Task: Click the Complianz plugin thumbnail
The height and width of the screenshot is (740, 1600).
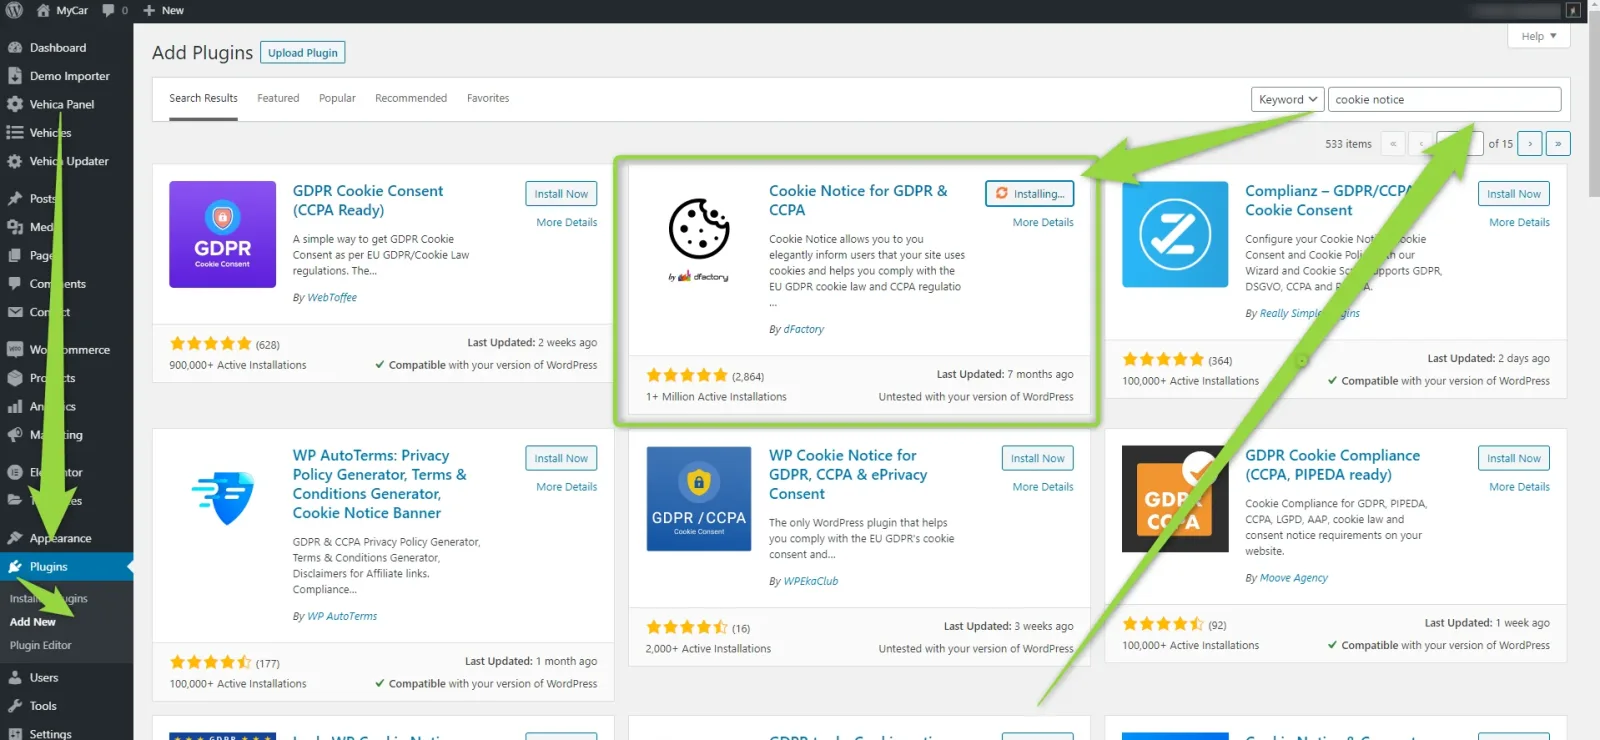Action: tap(1175, 234)
